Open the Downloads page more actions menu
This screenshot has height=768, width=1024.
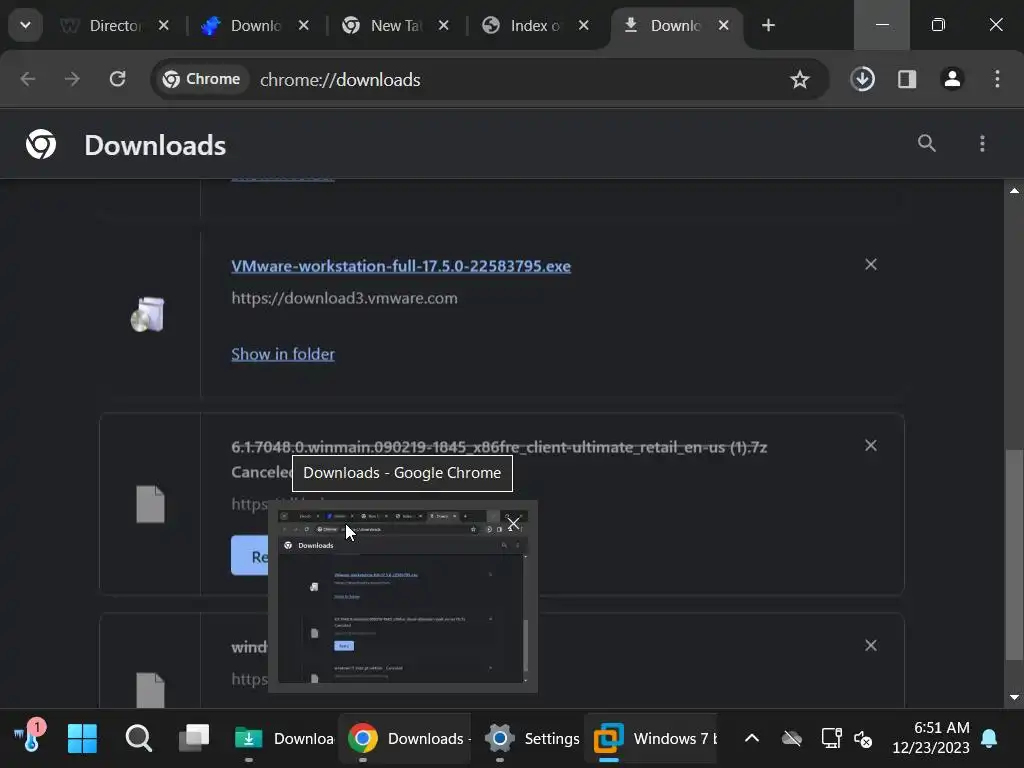(x=982, y=144)
